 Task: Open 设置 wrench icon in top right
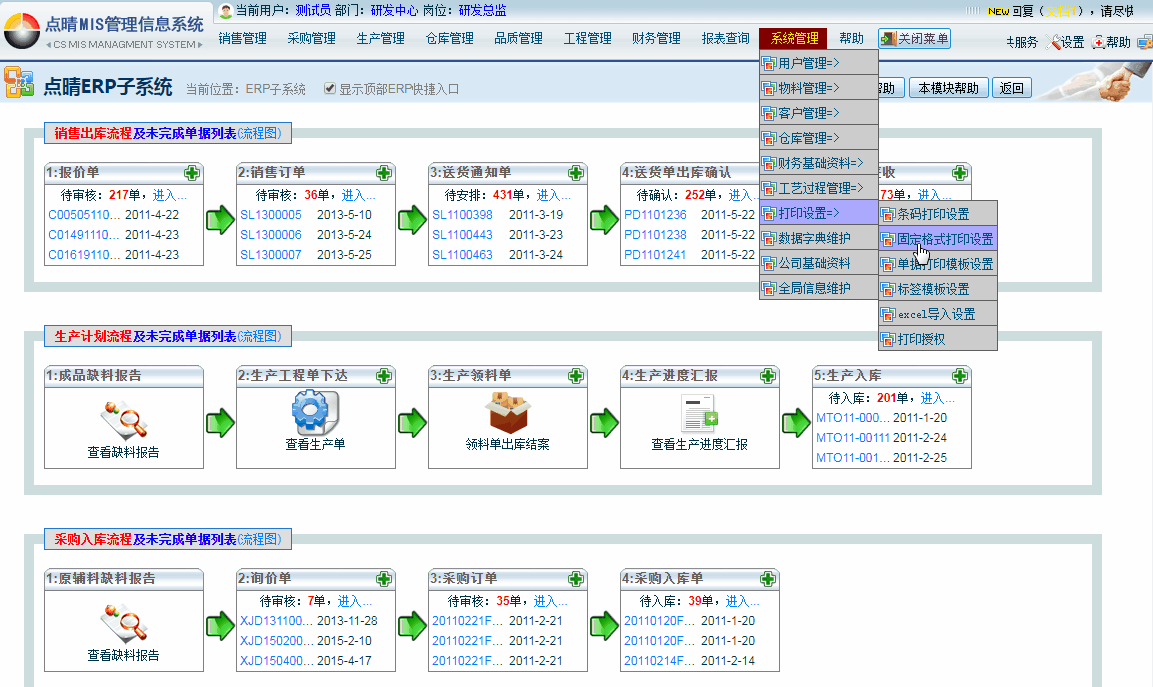1051,42
